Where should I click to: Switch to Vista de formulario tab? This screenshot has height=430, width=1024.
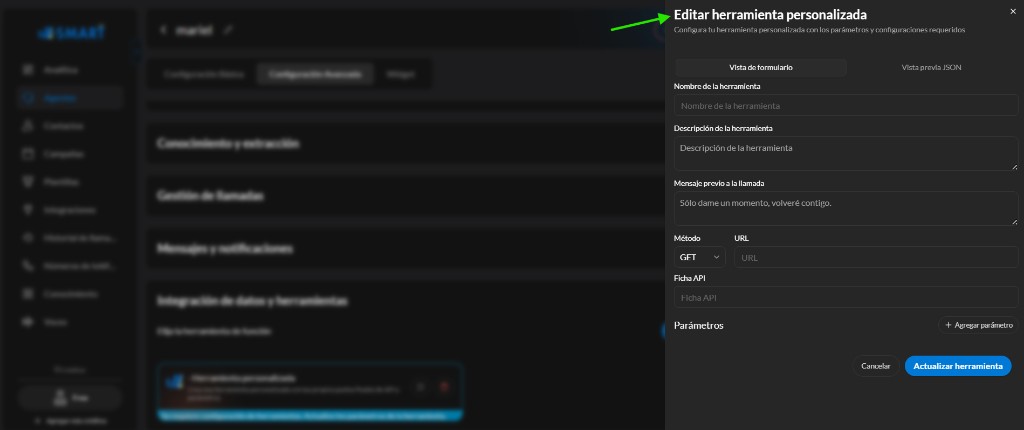click(761, 67)
